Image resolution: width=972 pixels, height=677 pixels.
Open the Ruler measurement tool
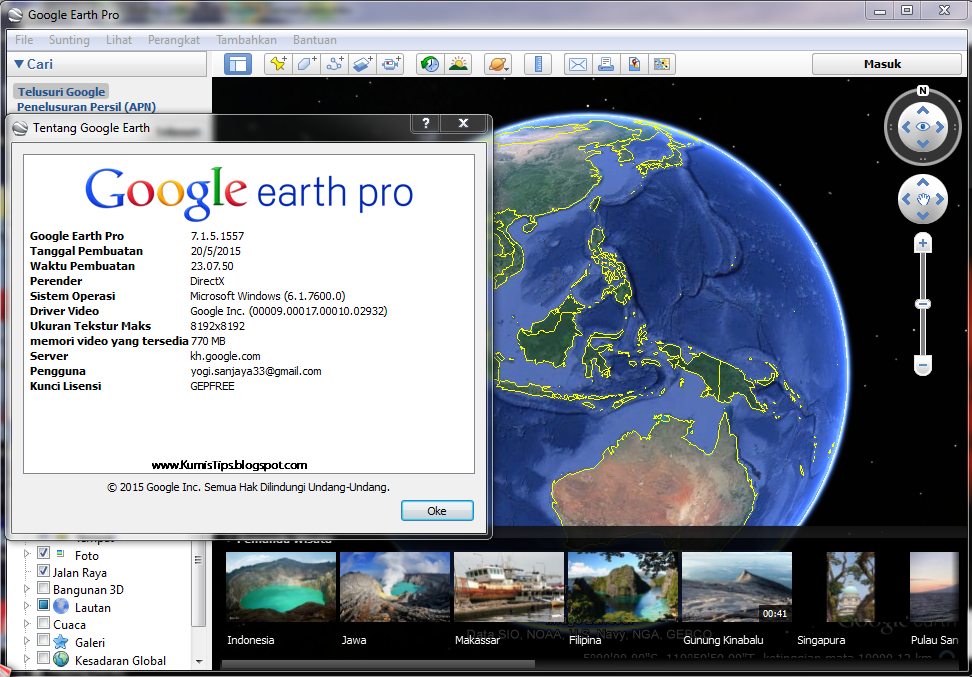[x=539, y=63]
